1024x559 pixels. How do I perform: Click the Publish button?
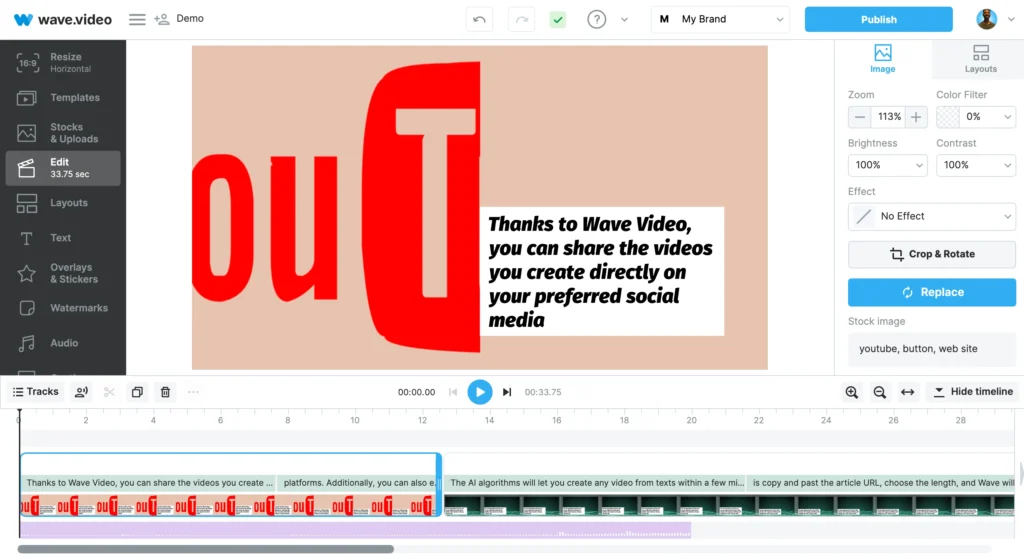[878, 20]
